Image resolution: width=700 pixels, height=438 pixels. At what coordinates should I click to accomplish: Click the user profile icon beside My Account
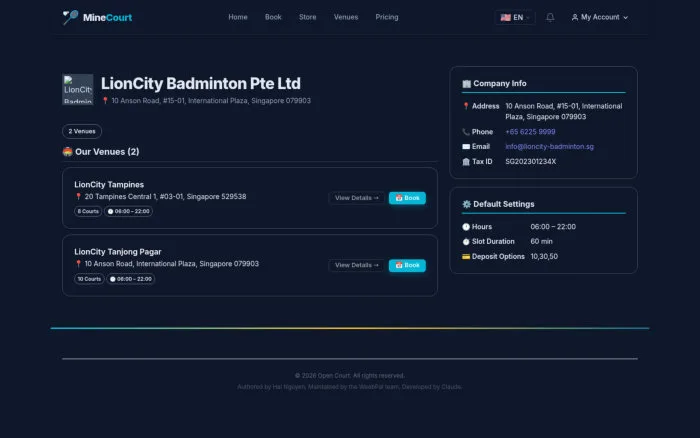pos(575,17)
